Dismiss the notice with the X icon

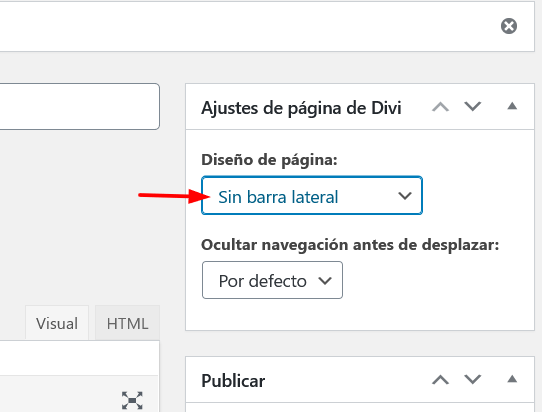point(509,26)
